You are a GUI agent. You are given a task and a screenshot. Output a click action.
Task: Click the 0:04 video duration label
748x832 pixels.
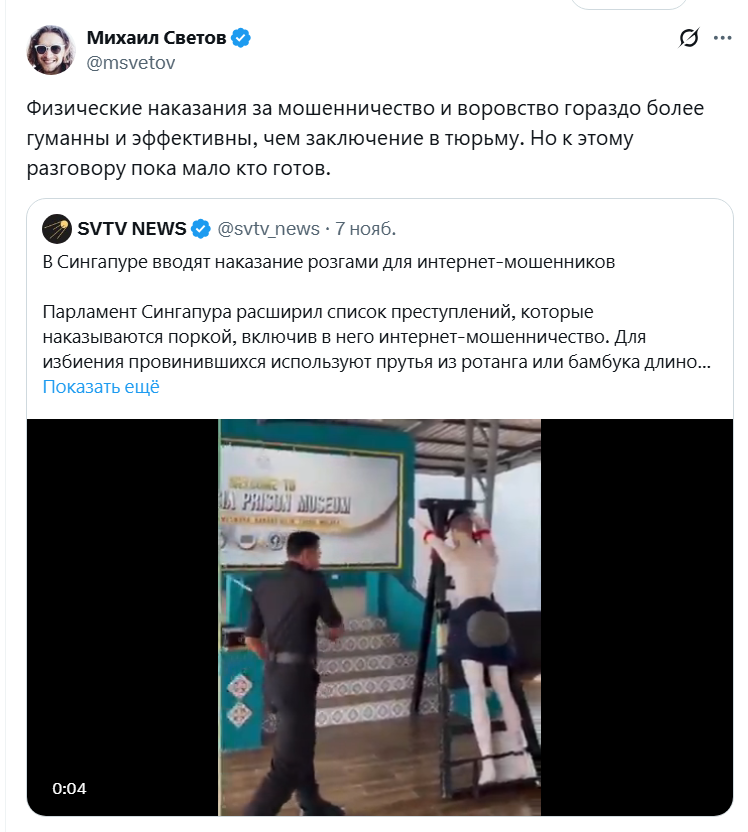[x=69, y=788]
